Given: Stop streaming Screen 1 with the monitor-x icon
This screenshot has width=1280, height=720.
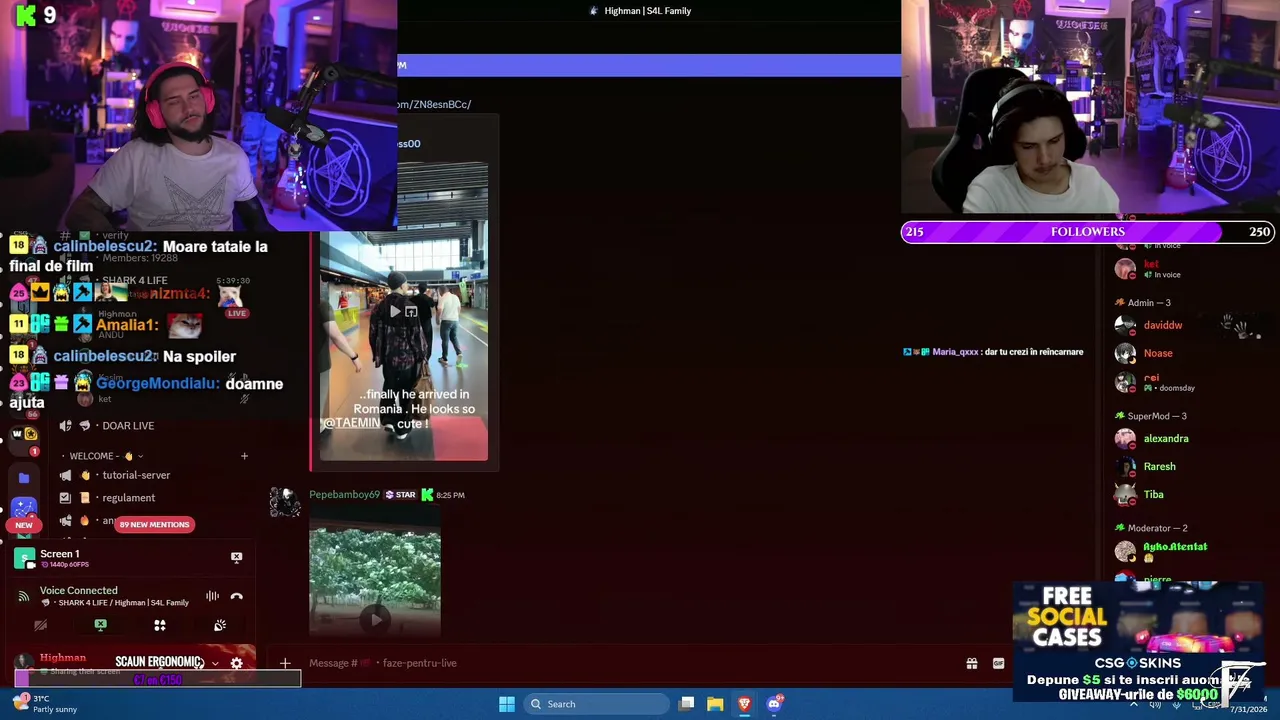Looking at the screenshot, I should click(x=236, y=557).
